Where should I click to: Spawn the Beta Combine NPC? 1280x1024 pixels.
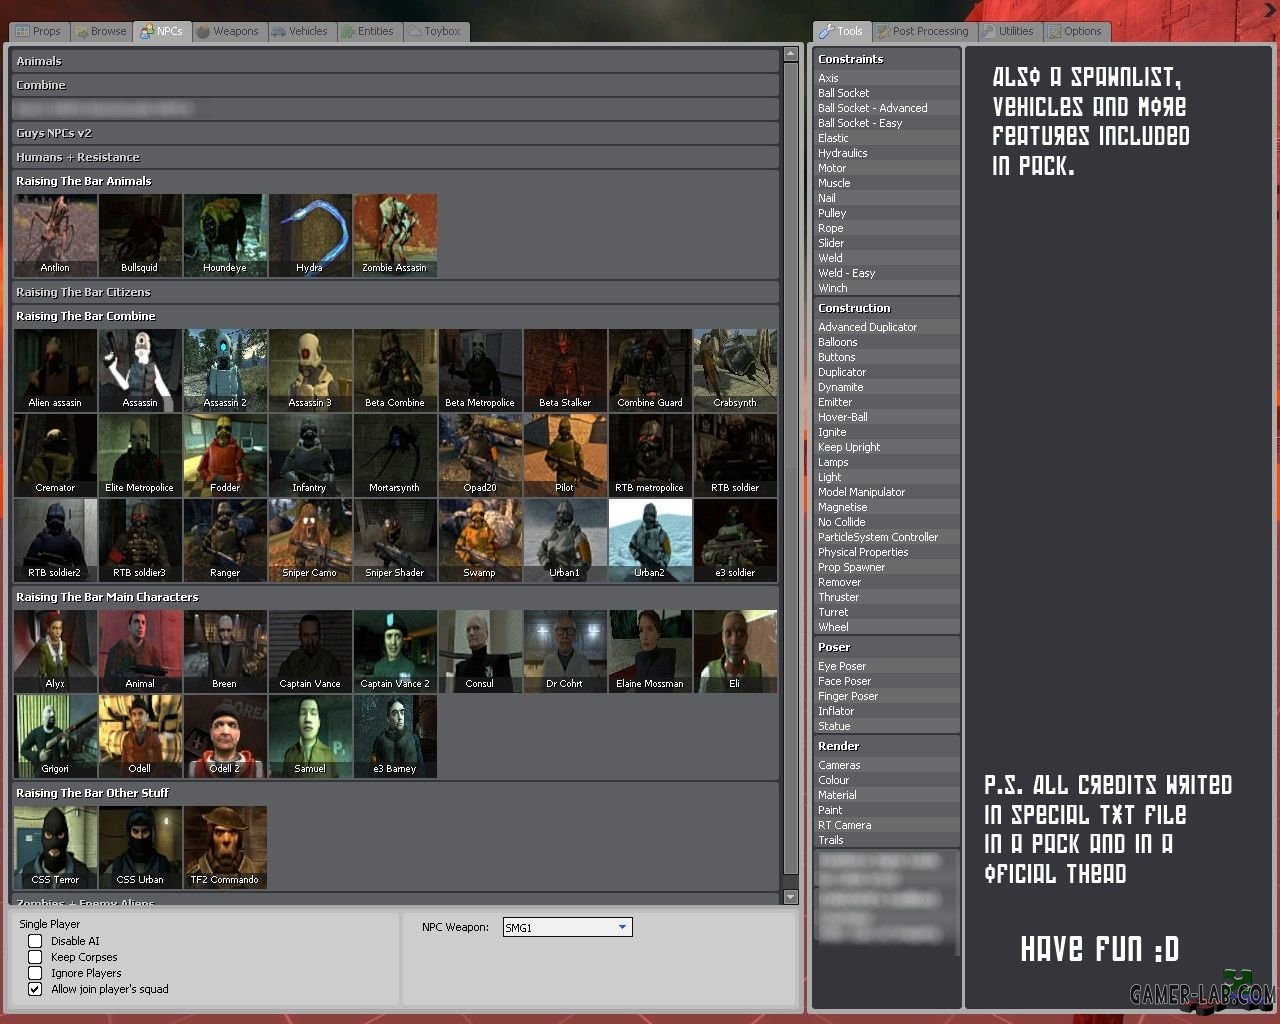(x=395, y=371)
